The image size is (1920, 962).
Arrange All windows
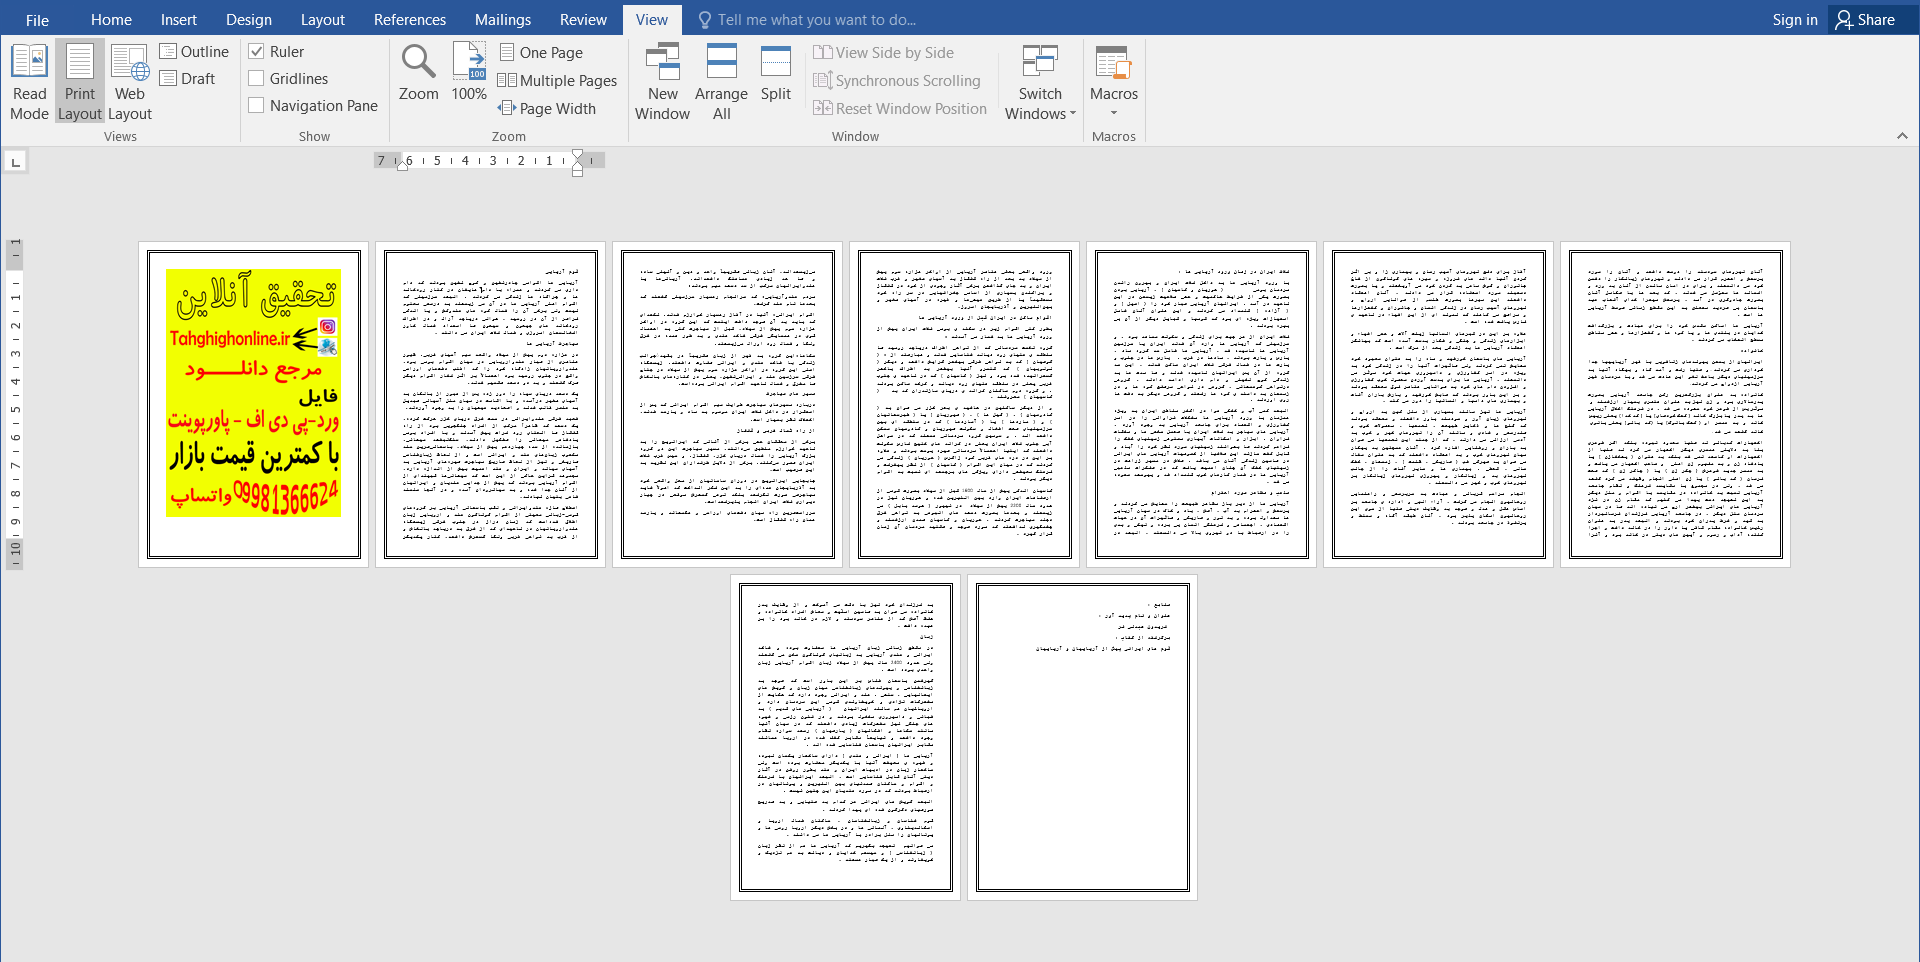click(x=721, y=82)
